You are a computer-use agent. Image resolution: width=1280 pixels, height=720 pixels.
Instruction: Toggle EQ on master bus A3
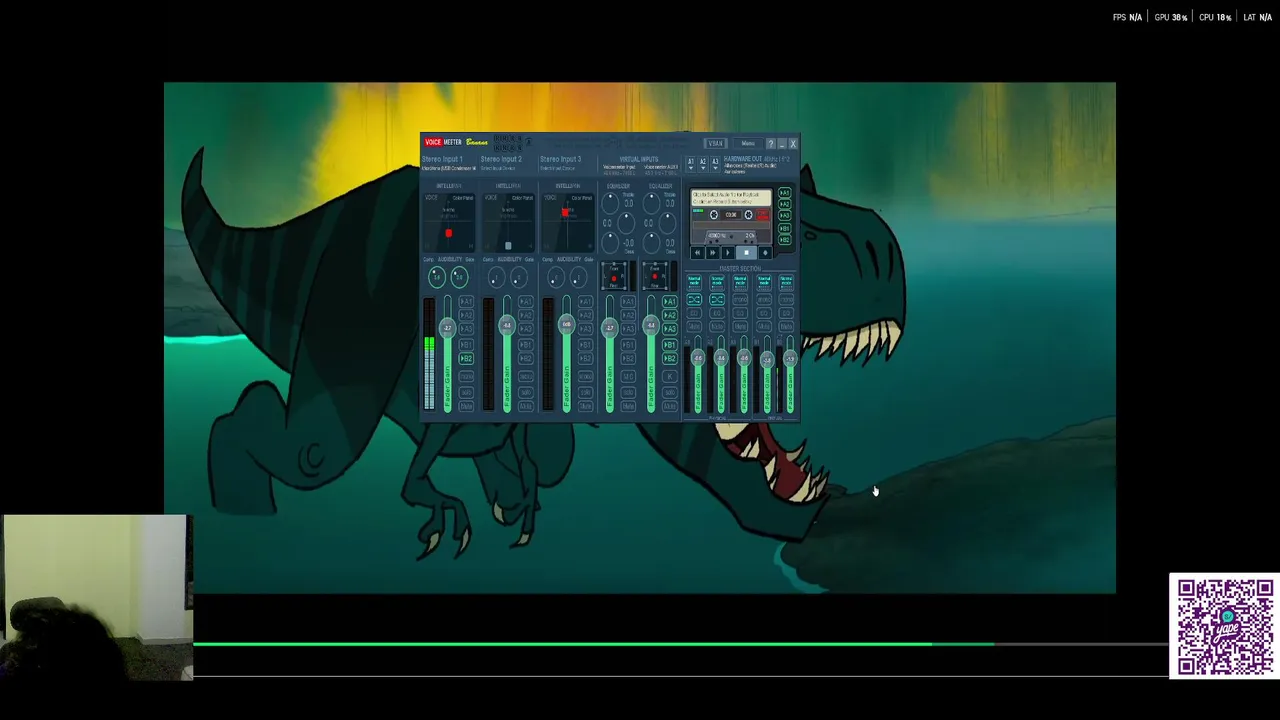click(740, 313)
